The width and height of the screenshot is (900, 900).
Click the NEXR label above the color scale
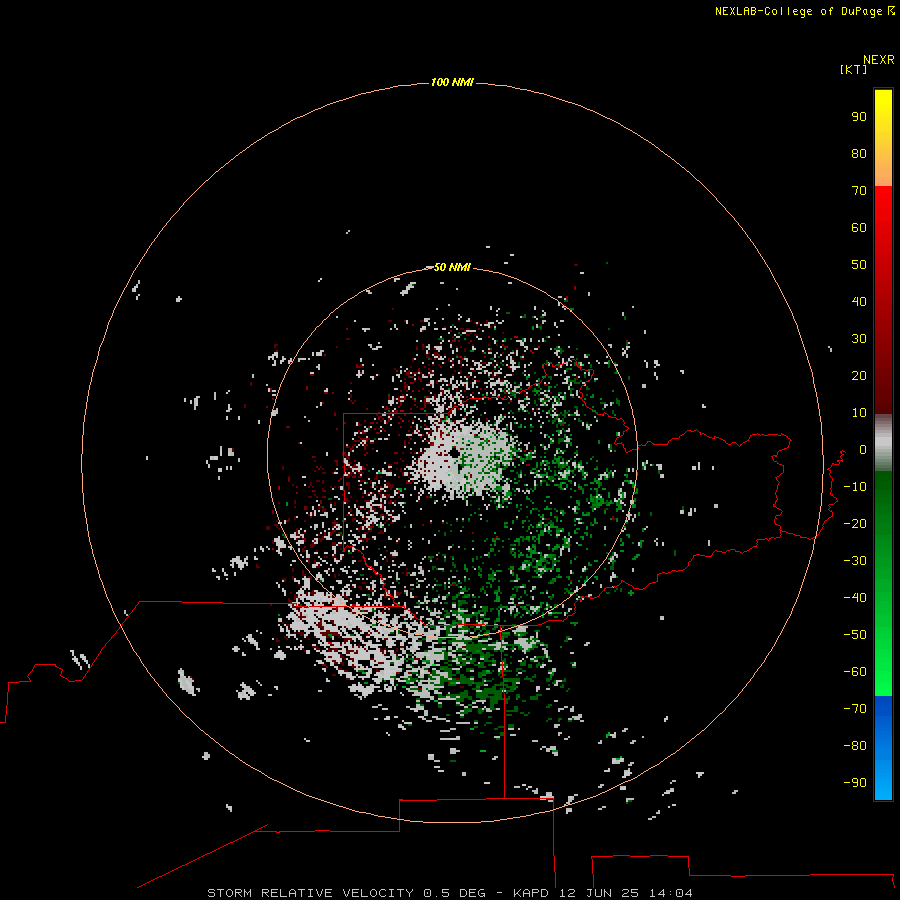[879, 60]
